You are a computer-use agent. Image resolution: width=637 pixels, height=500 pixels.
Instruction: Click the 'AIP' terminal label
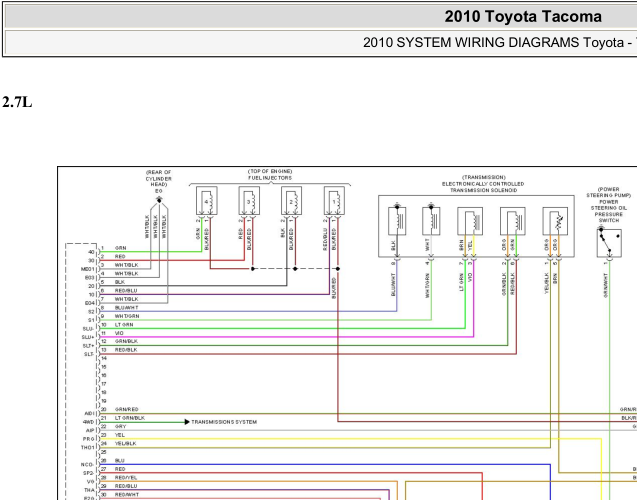tap(90, 431)
